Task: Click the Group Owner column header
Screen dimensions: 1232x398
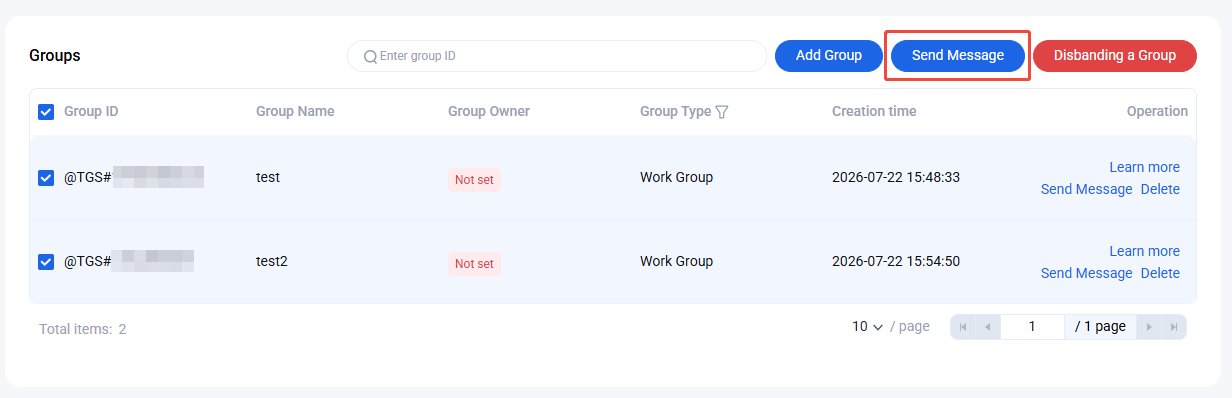Action: tap(489, 111)
